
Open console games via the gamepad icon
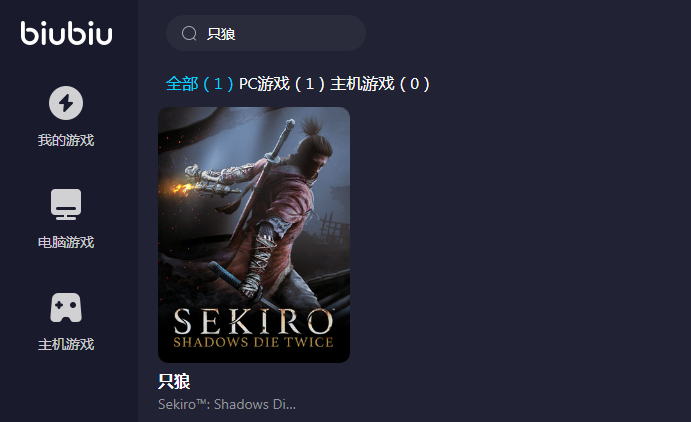point(66,307)
